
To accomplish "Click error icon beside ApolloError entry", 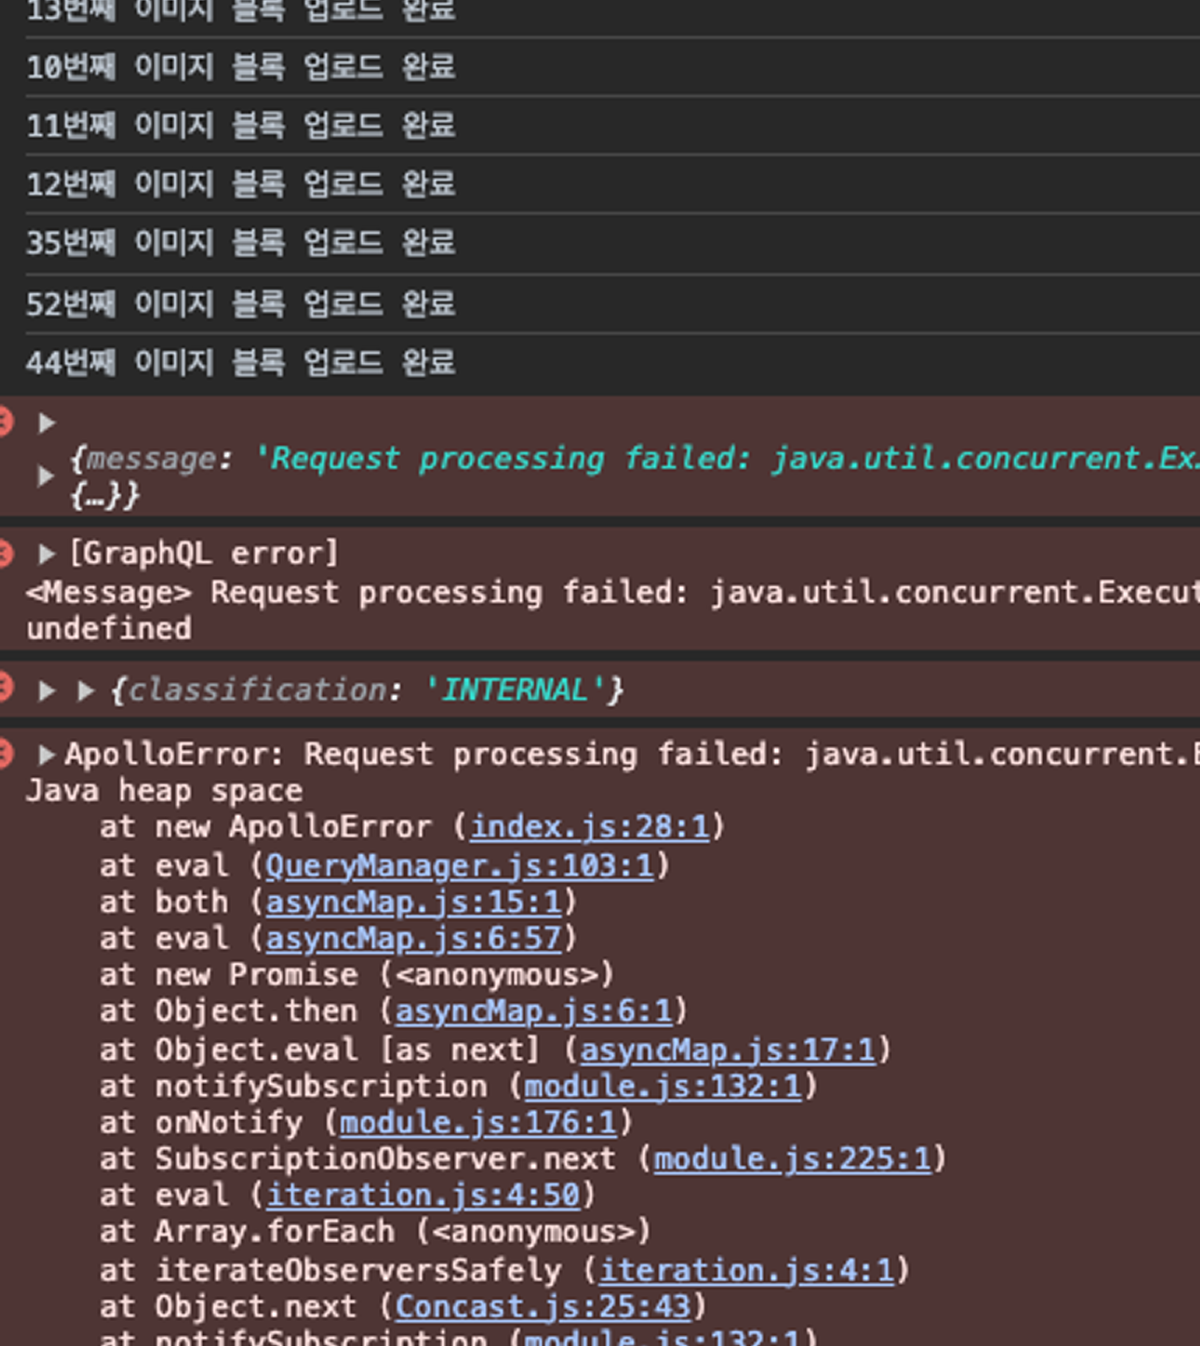I will click(x=5, y=754).
